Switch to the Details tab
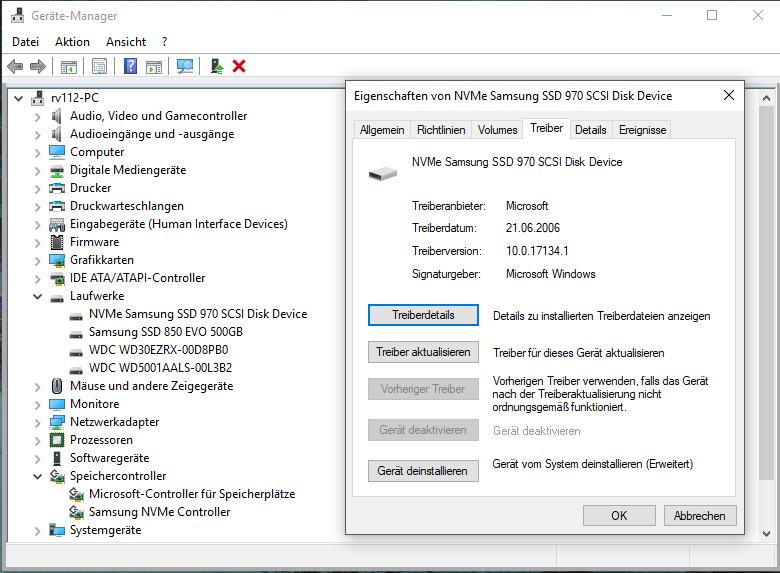This screenshot has width=780, height=573. [590, 130]
